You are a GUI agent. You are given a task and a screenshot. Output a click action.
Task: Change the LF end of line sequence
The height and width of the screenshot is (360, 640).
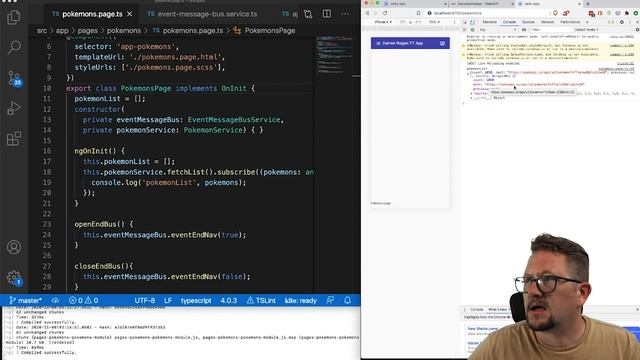pyautogui.click(x=168, y=300)
